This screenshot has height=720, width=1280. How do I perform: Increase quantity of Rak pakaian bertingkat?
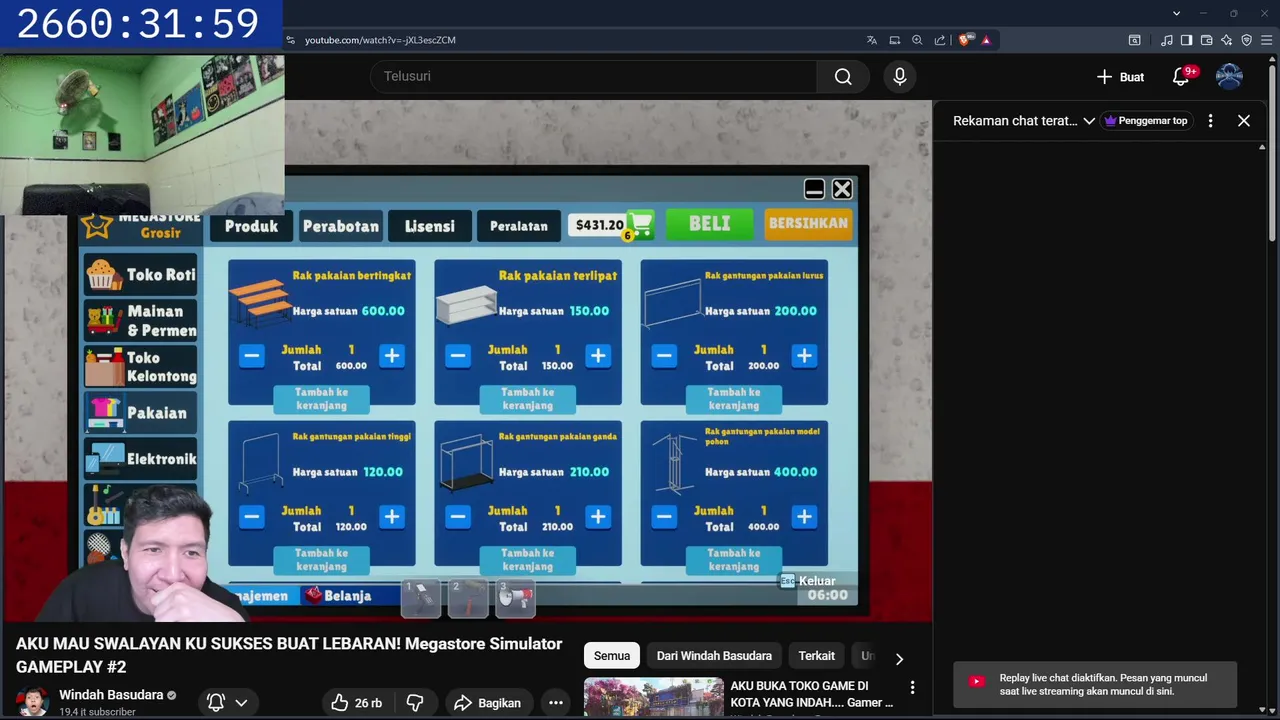tap(392, 356)
